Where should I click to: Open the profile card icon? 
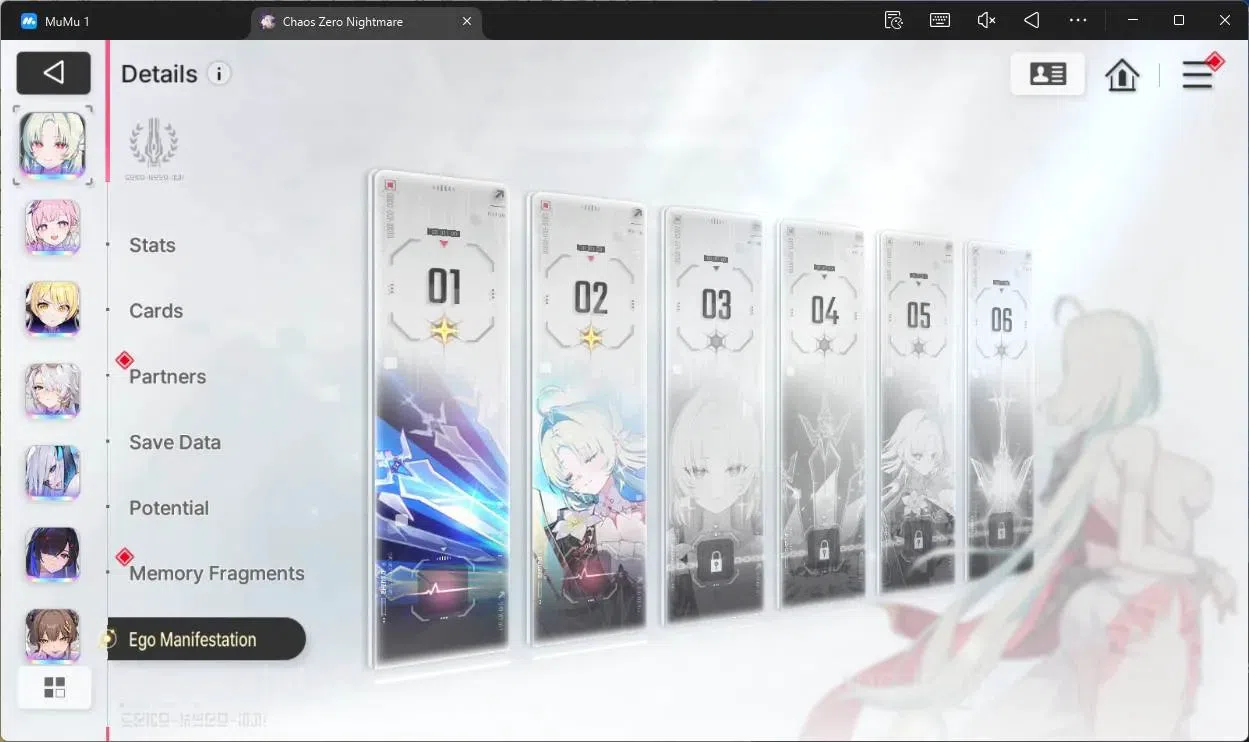point(1047,74)
